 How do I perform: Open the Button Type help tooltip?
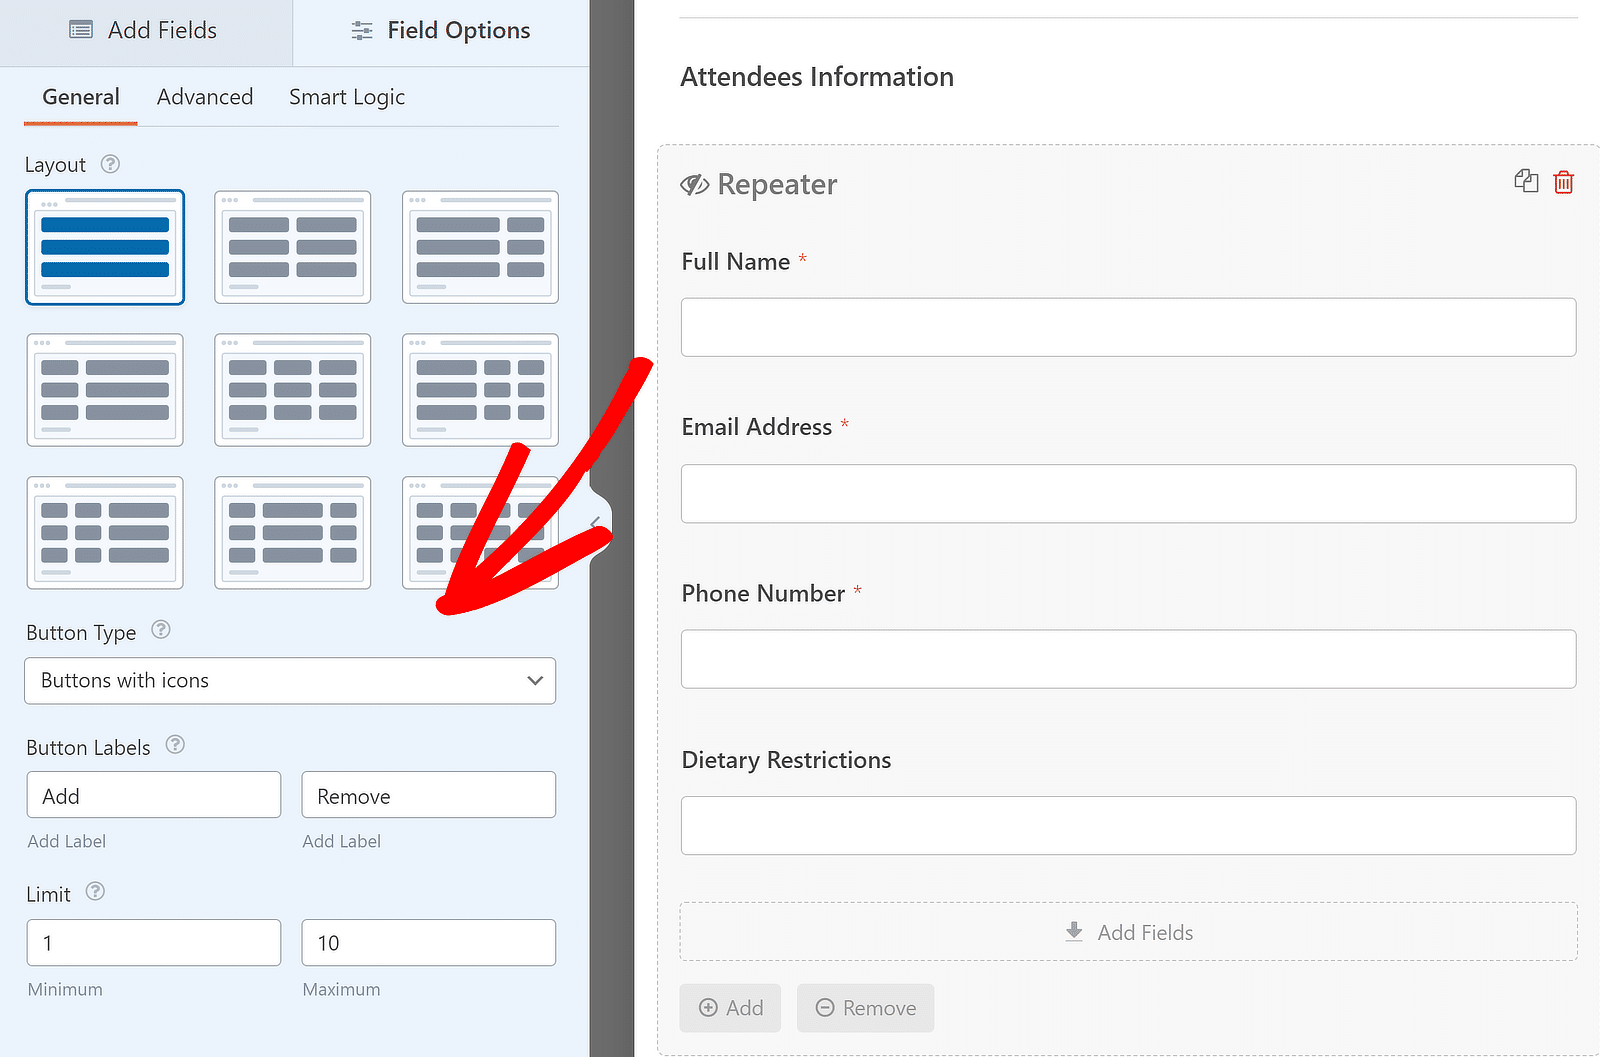click(160, 630)
